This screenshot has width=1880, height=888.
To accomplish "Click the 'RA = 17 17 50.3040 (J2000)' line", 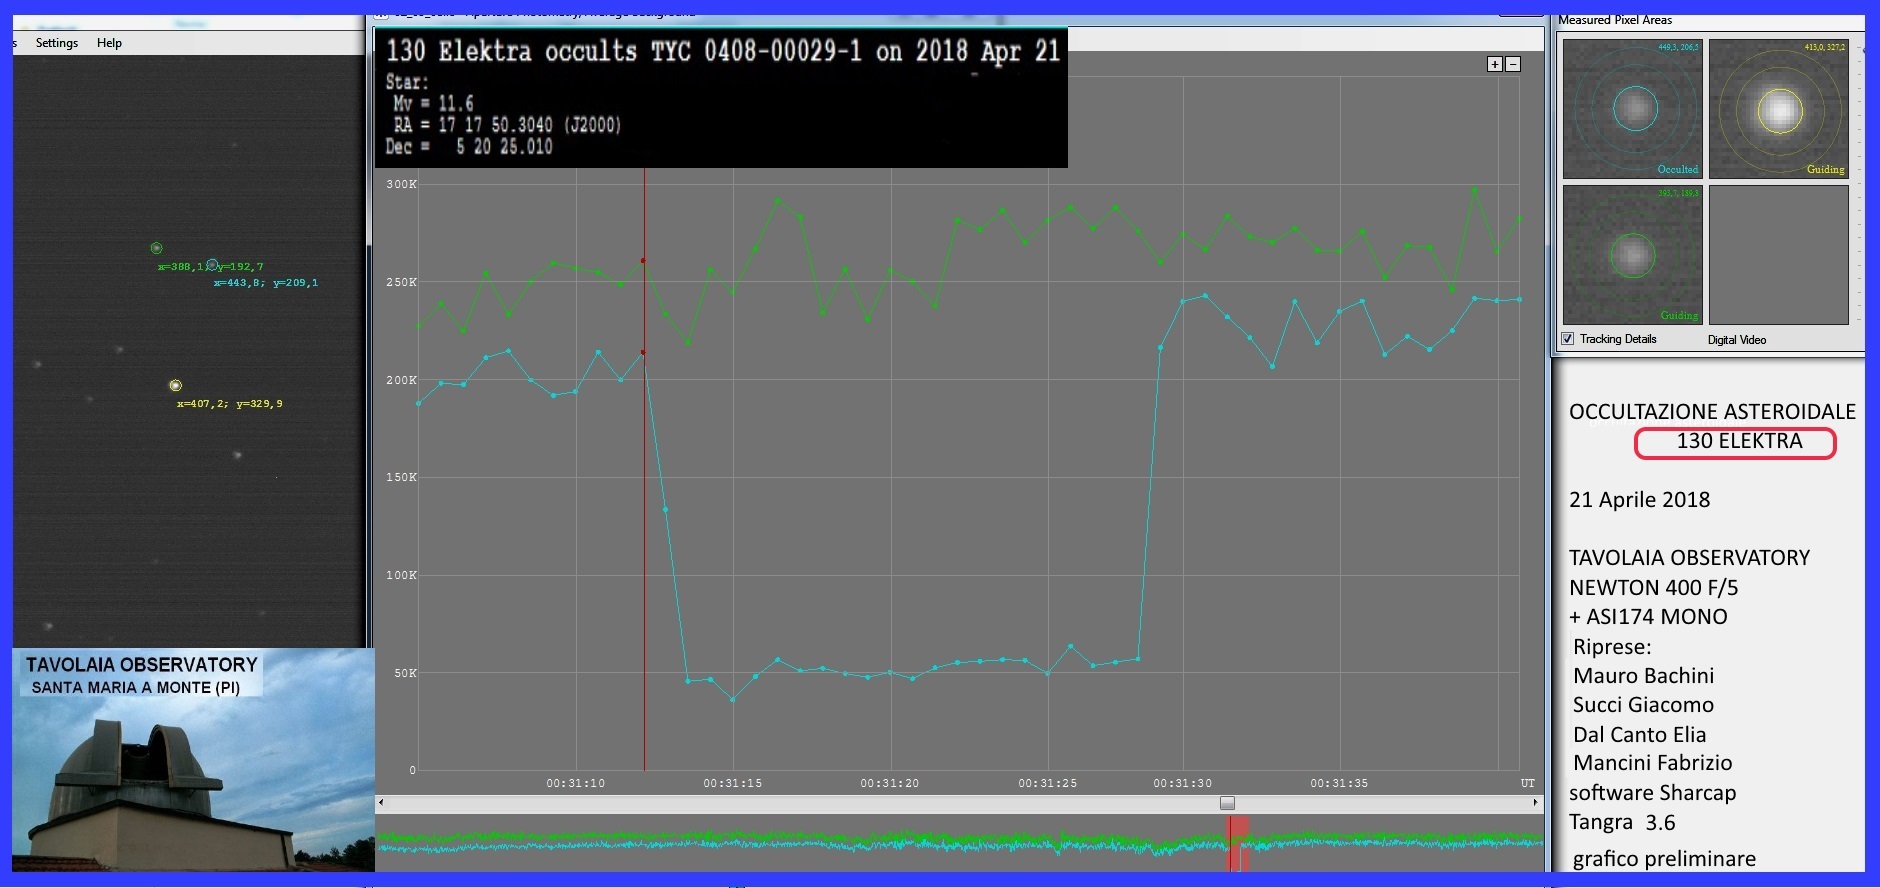I will [x=507, y=125].
